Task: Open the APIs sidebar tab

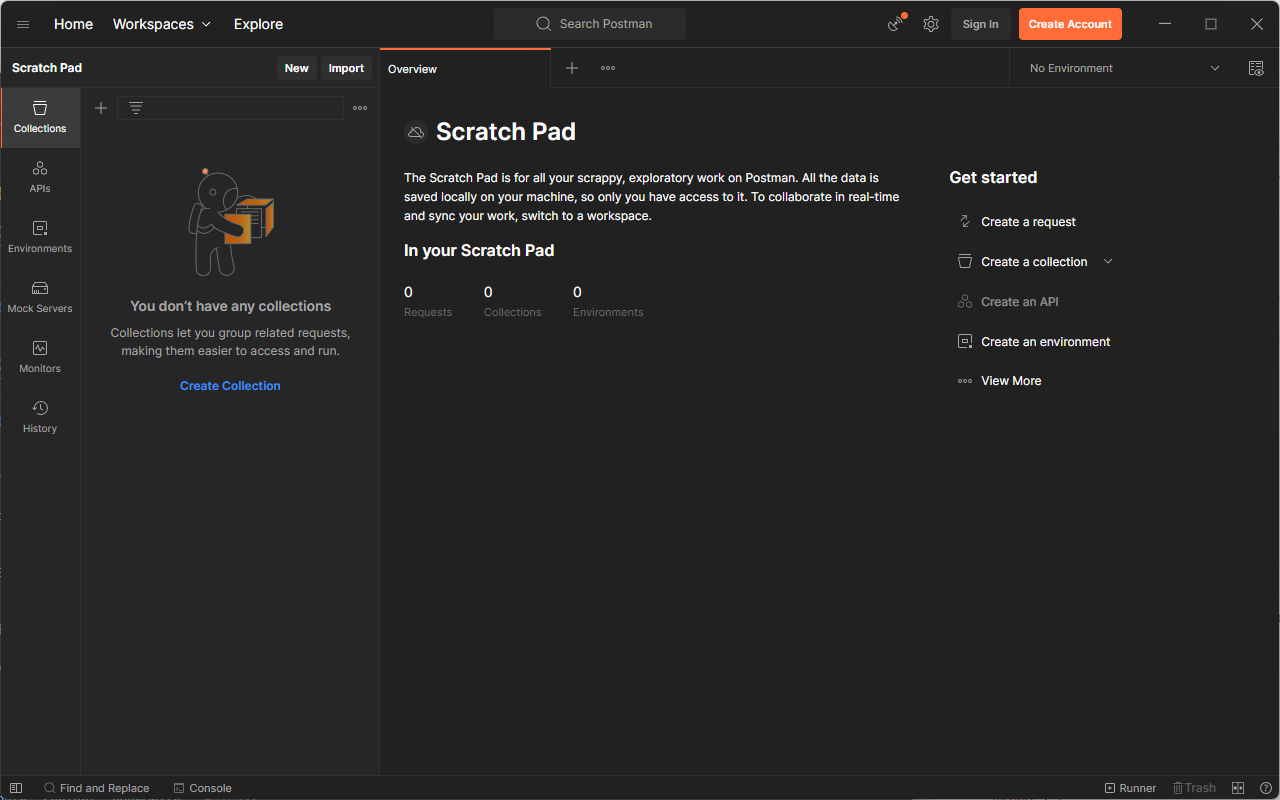Action: tap(40, 177)
